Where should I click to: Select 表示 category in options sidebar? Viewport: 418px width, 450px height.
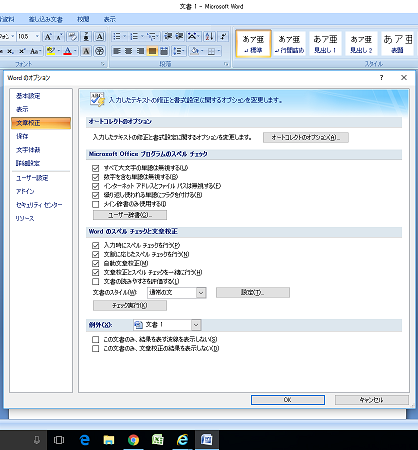tap(22, 109)
